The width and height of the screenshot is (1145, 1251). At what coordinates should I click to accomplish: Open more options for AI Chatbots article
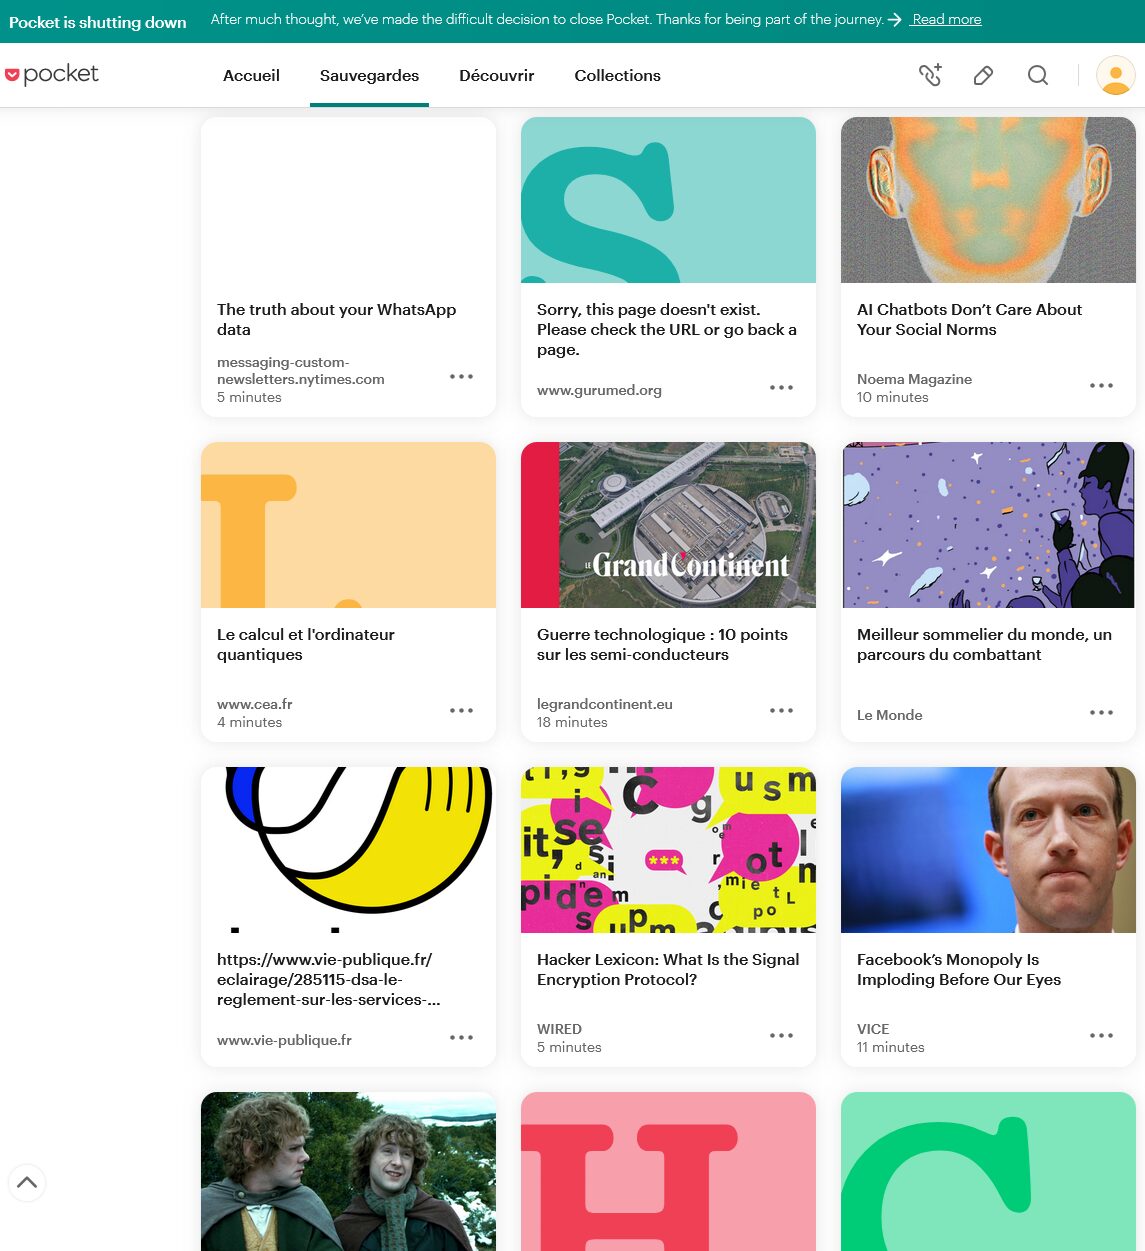pos(1101,386)
